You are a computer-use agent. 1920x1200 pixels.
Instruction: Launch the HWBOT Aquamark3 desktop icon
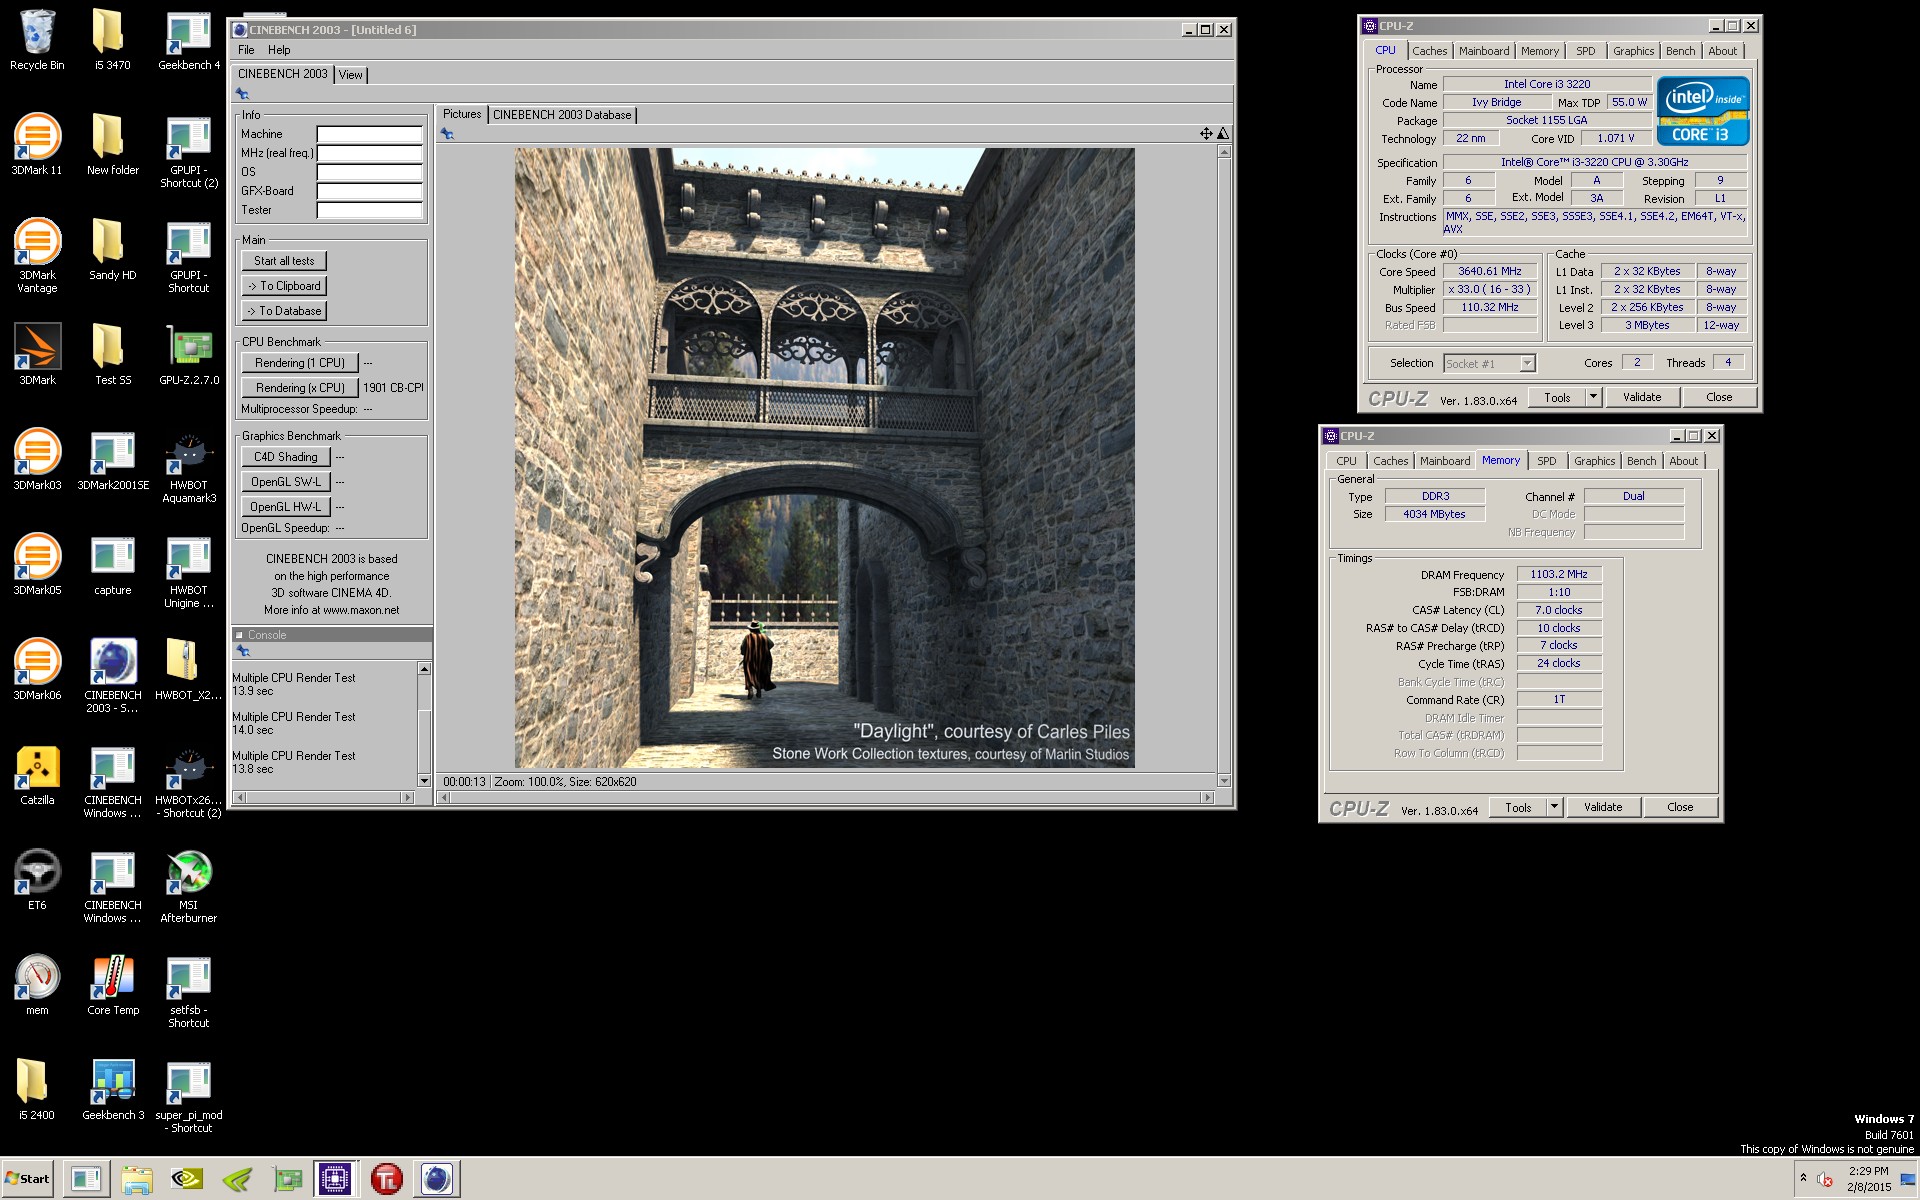188,467
